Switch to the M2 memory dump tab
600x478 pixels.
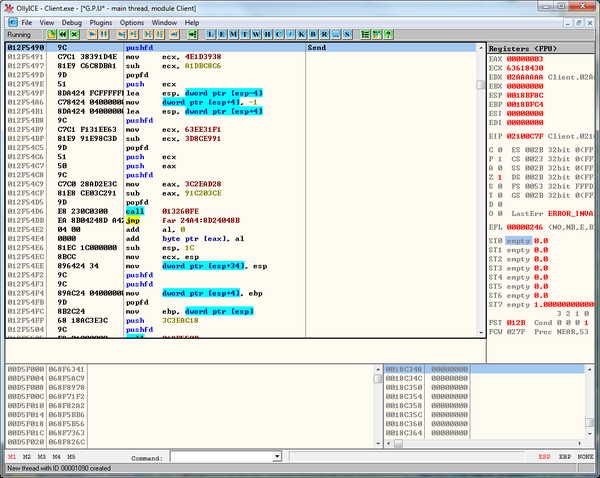26,457
